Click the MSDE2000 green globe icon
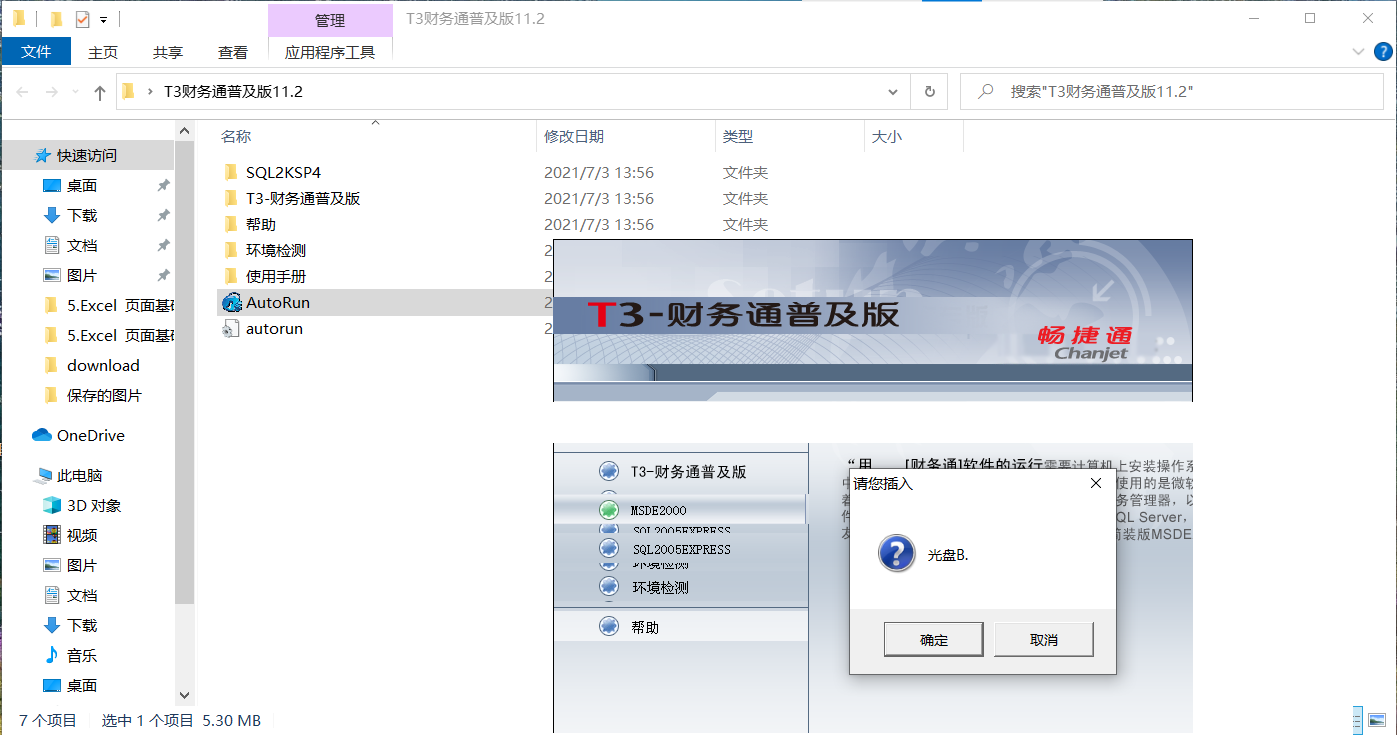 pos(609,510)
